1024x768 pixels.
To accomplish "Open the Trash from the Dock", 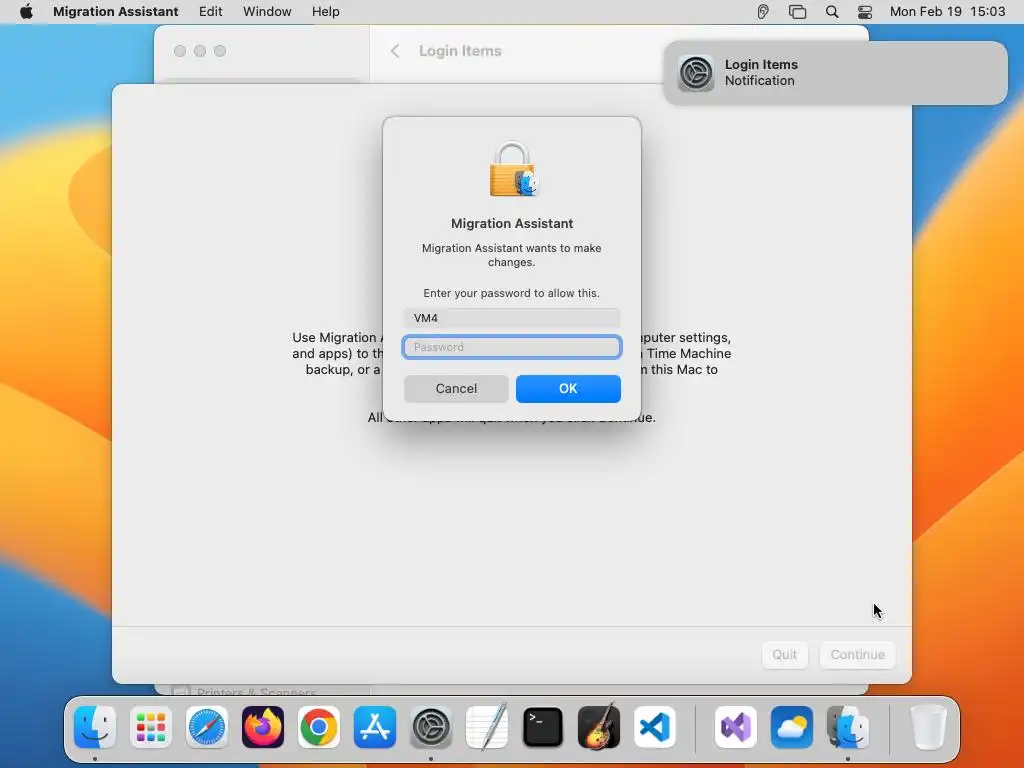I will (x=929, y=727).
